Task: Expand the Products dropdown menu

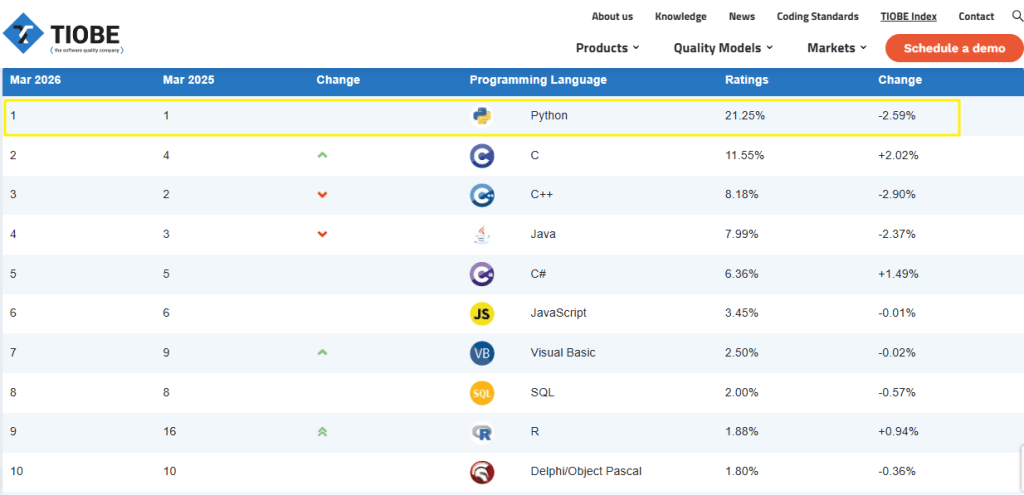Action: click(x=607, y=48)
